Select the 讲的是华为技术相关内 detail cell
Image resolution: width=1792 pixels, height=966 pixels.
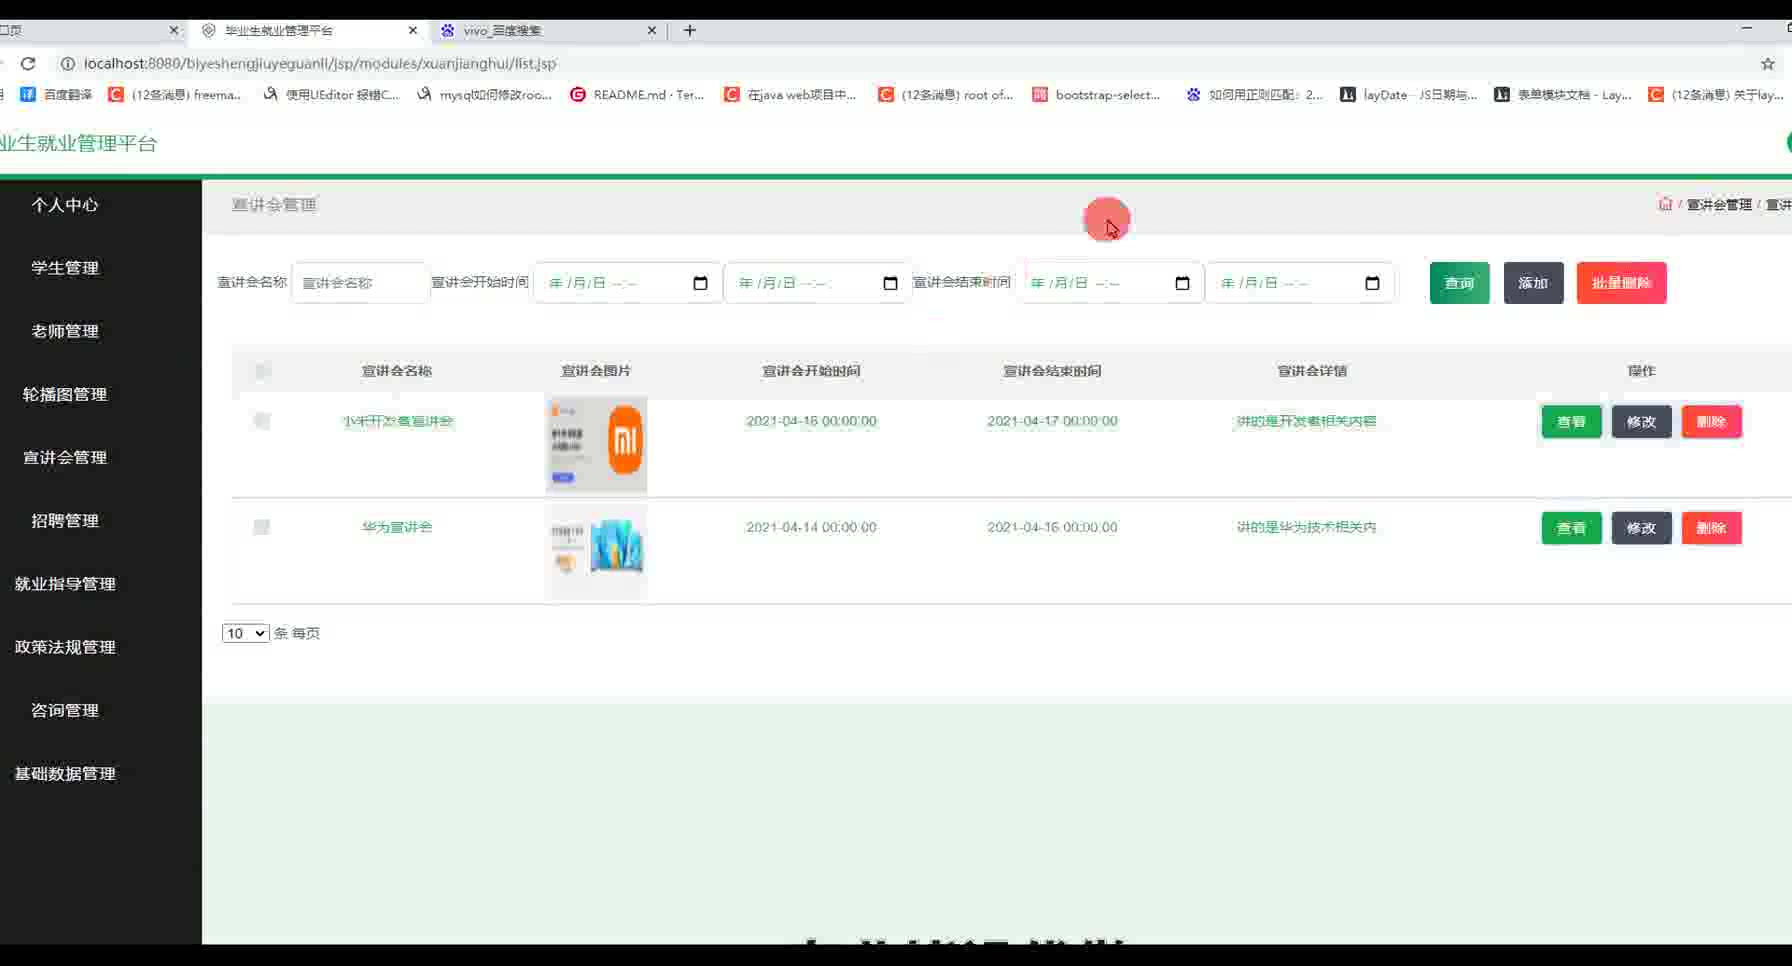coord(1306,527)
